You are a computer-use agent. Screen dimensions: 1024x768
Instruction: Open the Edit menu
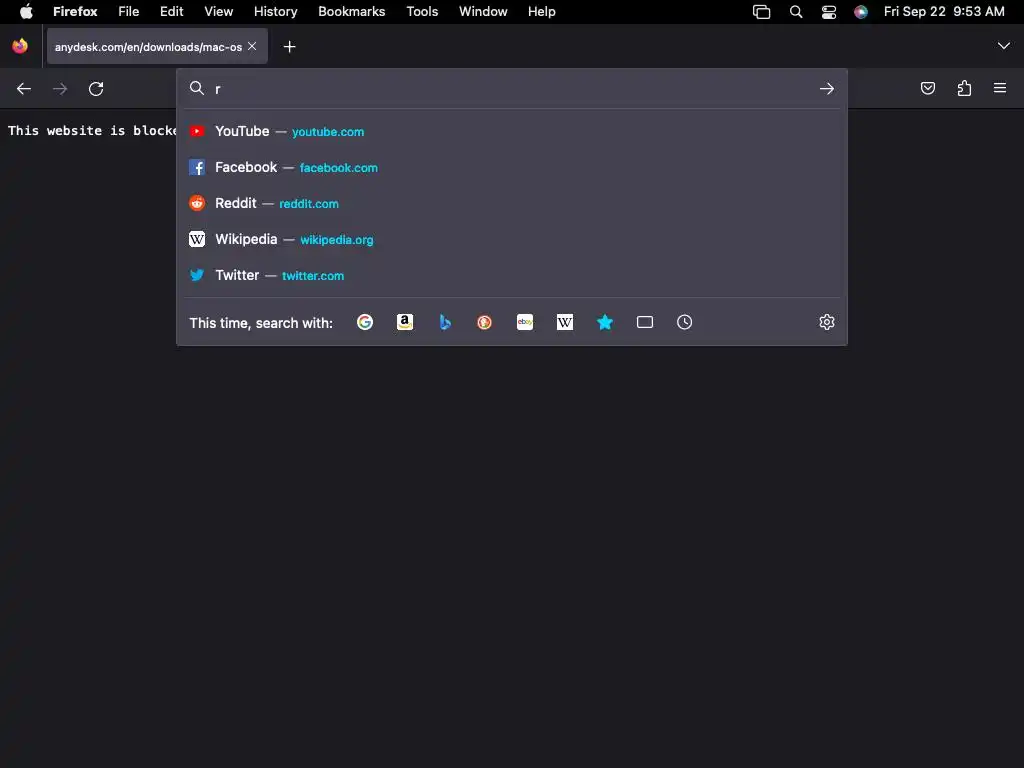coord(172,12)
